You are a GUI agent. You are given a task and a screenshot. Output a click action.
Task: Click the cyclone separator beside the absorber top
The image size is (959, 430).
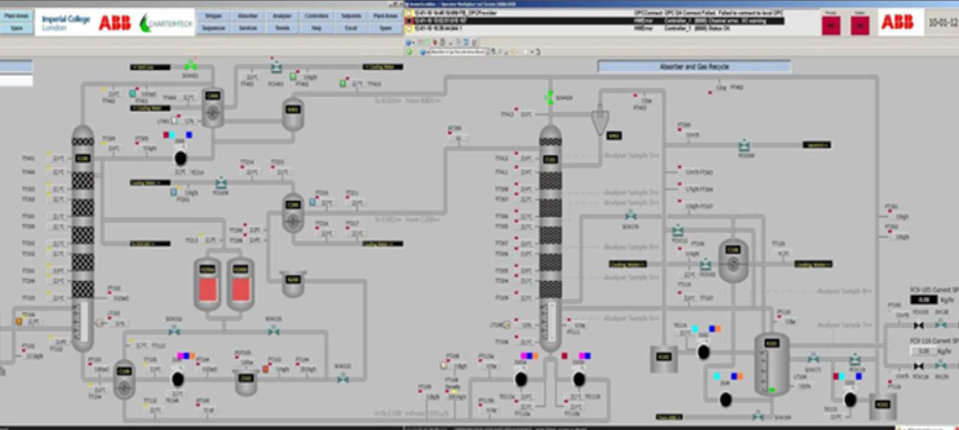(602, 119)
